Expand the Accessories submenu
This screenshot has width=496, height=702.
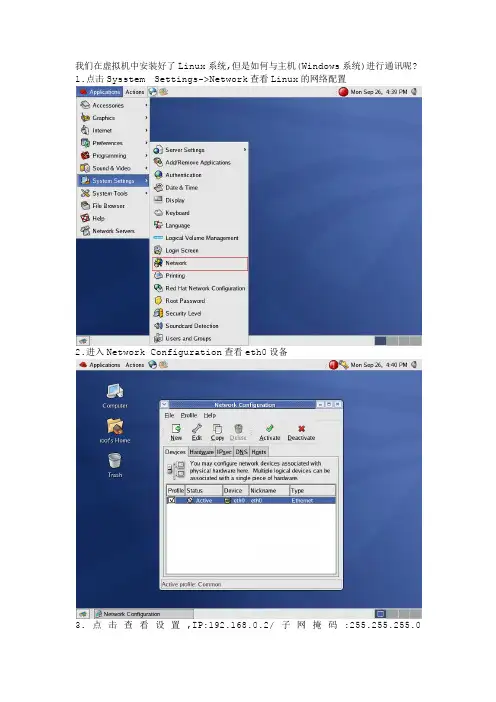[113, 105]
